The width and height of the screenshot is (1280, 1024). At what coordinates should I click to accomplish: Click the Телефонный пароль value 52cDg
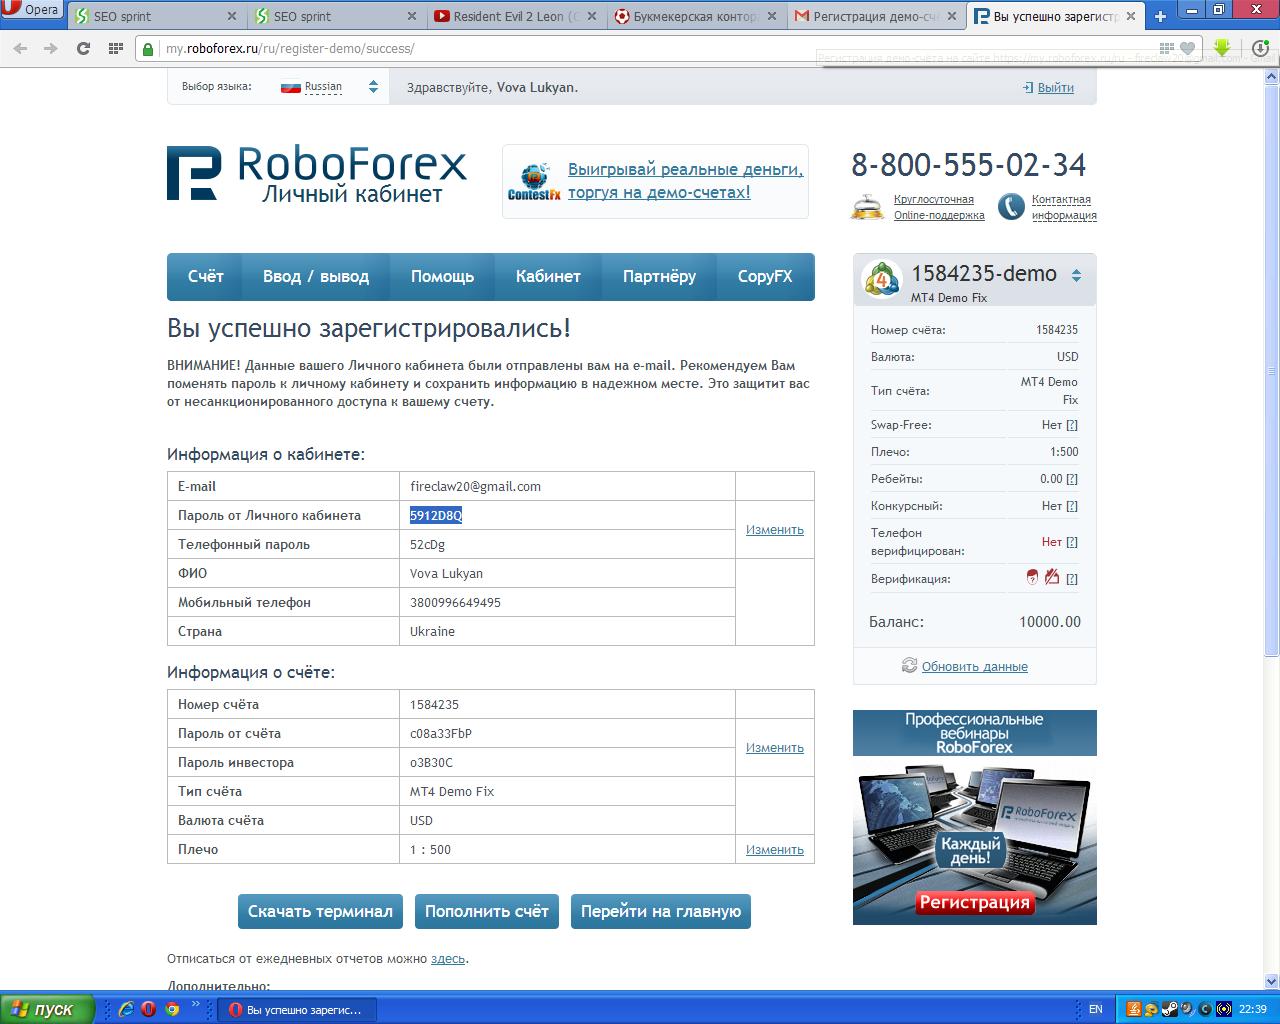pyautogui.click(x=427, y=545)
